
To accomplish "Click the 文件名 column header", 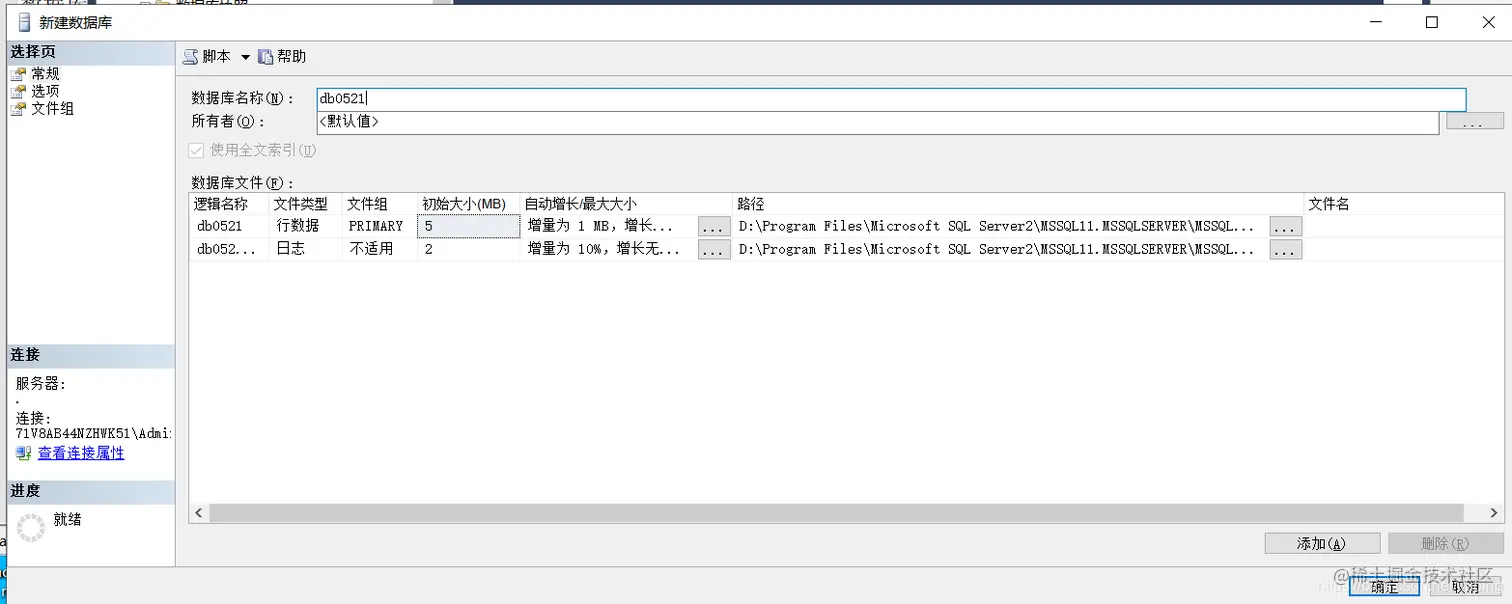I will tap(1403, 204).
